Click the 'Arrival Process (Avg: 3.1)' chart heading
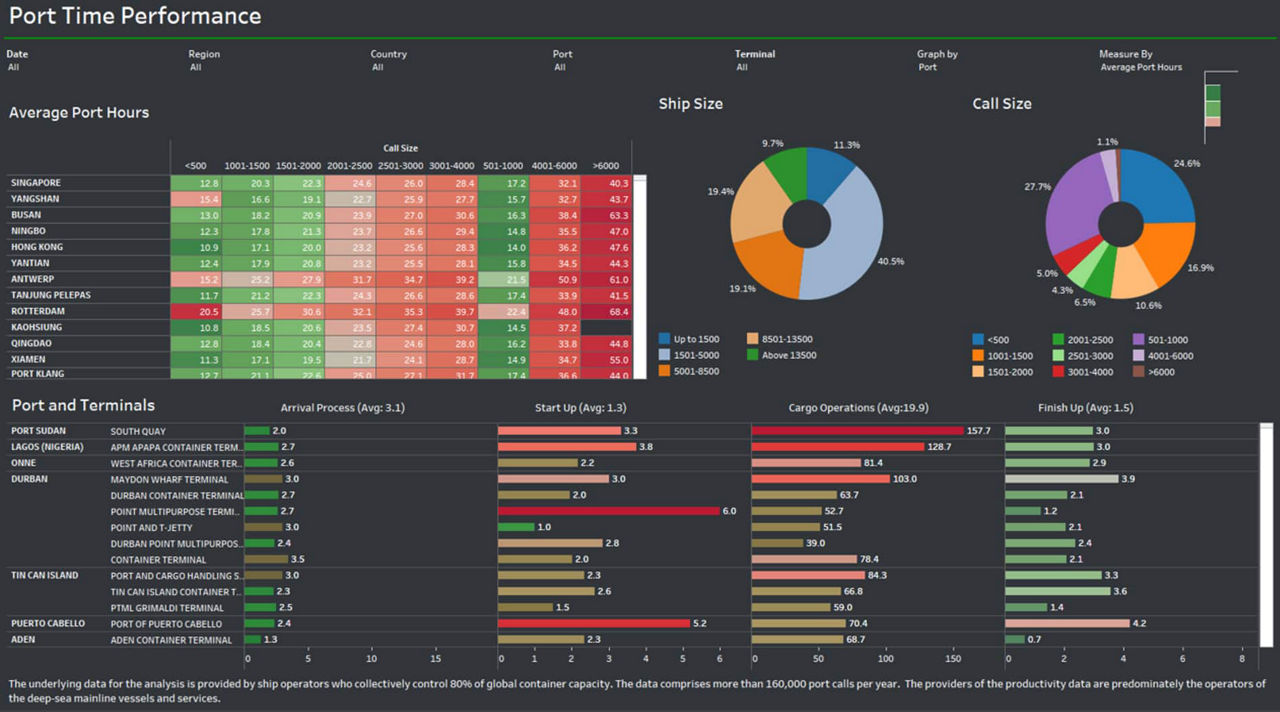This screenshot has height=712, width=1280. click(x=345, y=408)
